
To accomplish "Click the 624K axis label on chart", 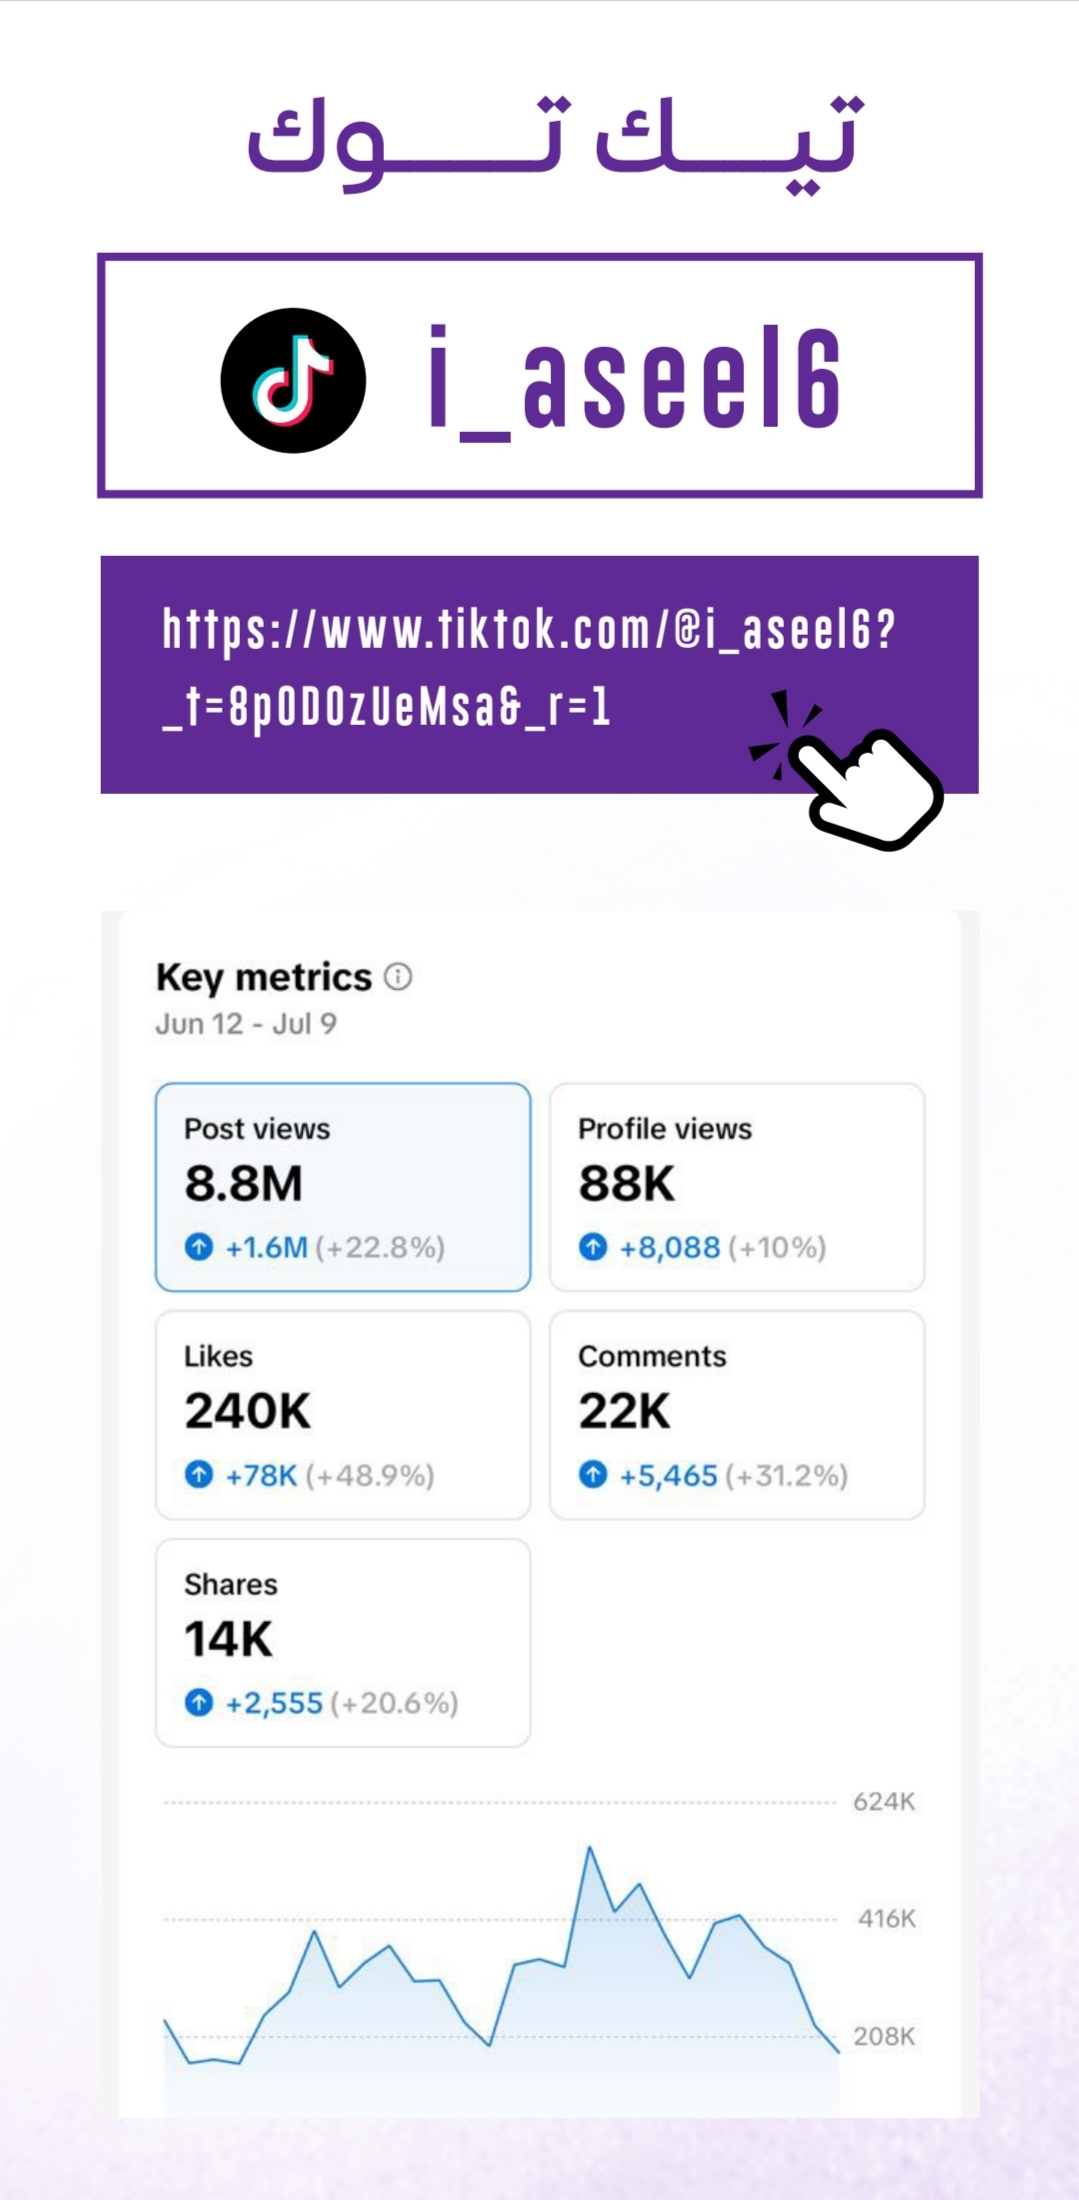I will click(883, 1802).
